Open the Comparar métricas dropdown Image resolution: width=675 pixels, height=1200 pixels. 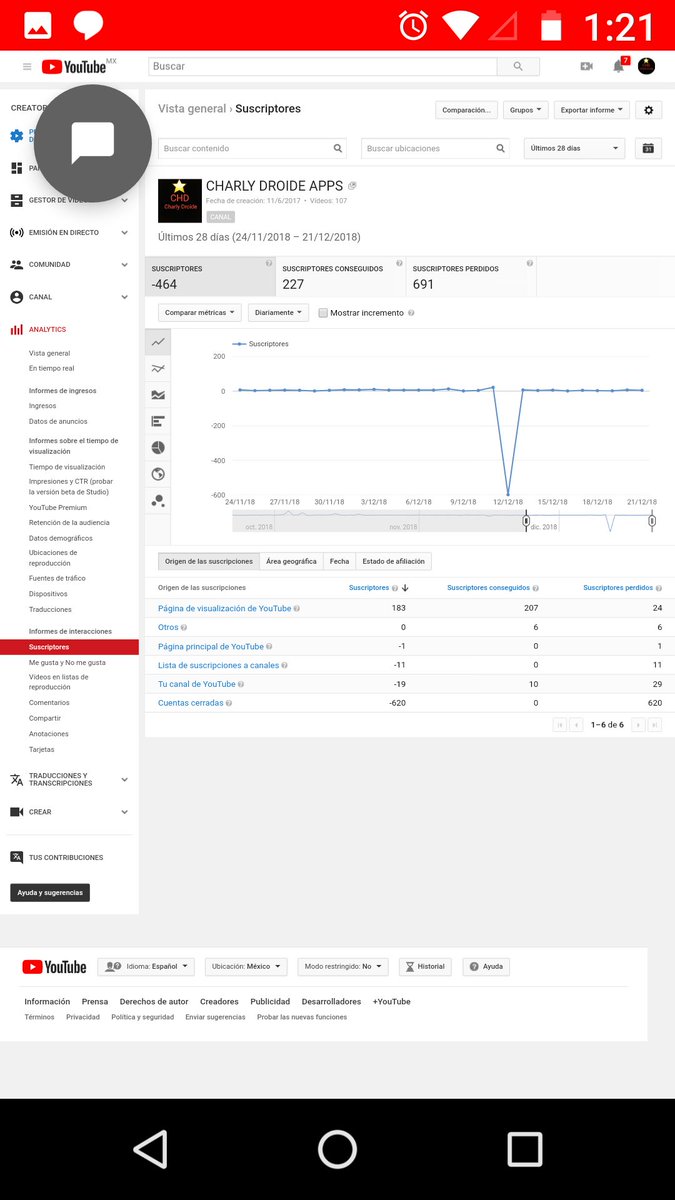pos(200,312)
